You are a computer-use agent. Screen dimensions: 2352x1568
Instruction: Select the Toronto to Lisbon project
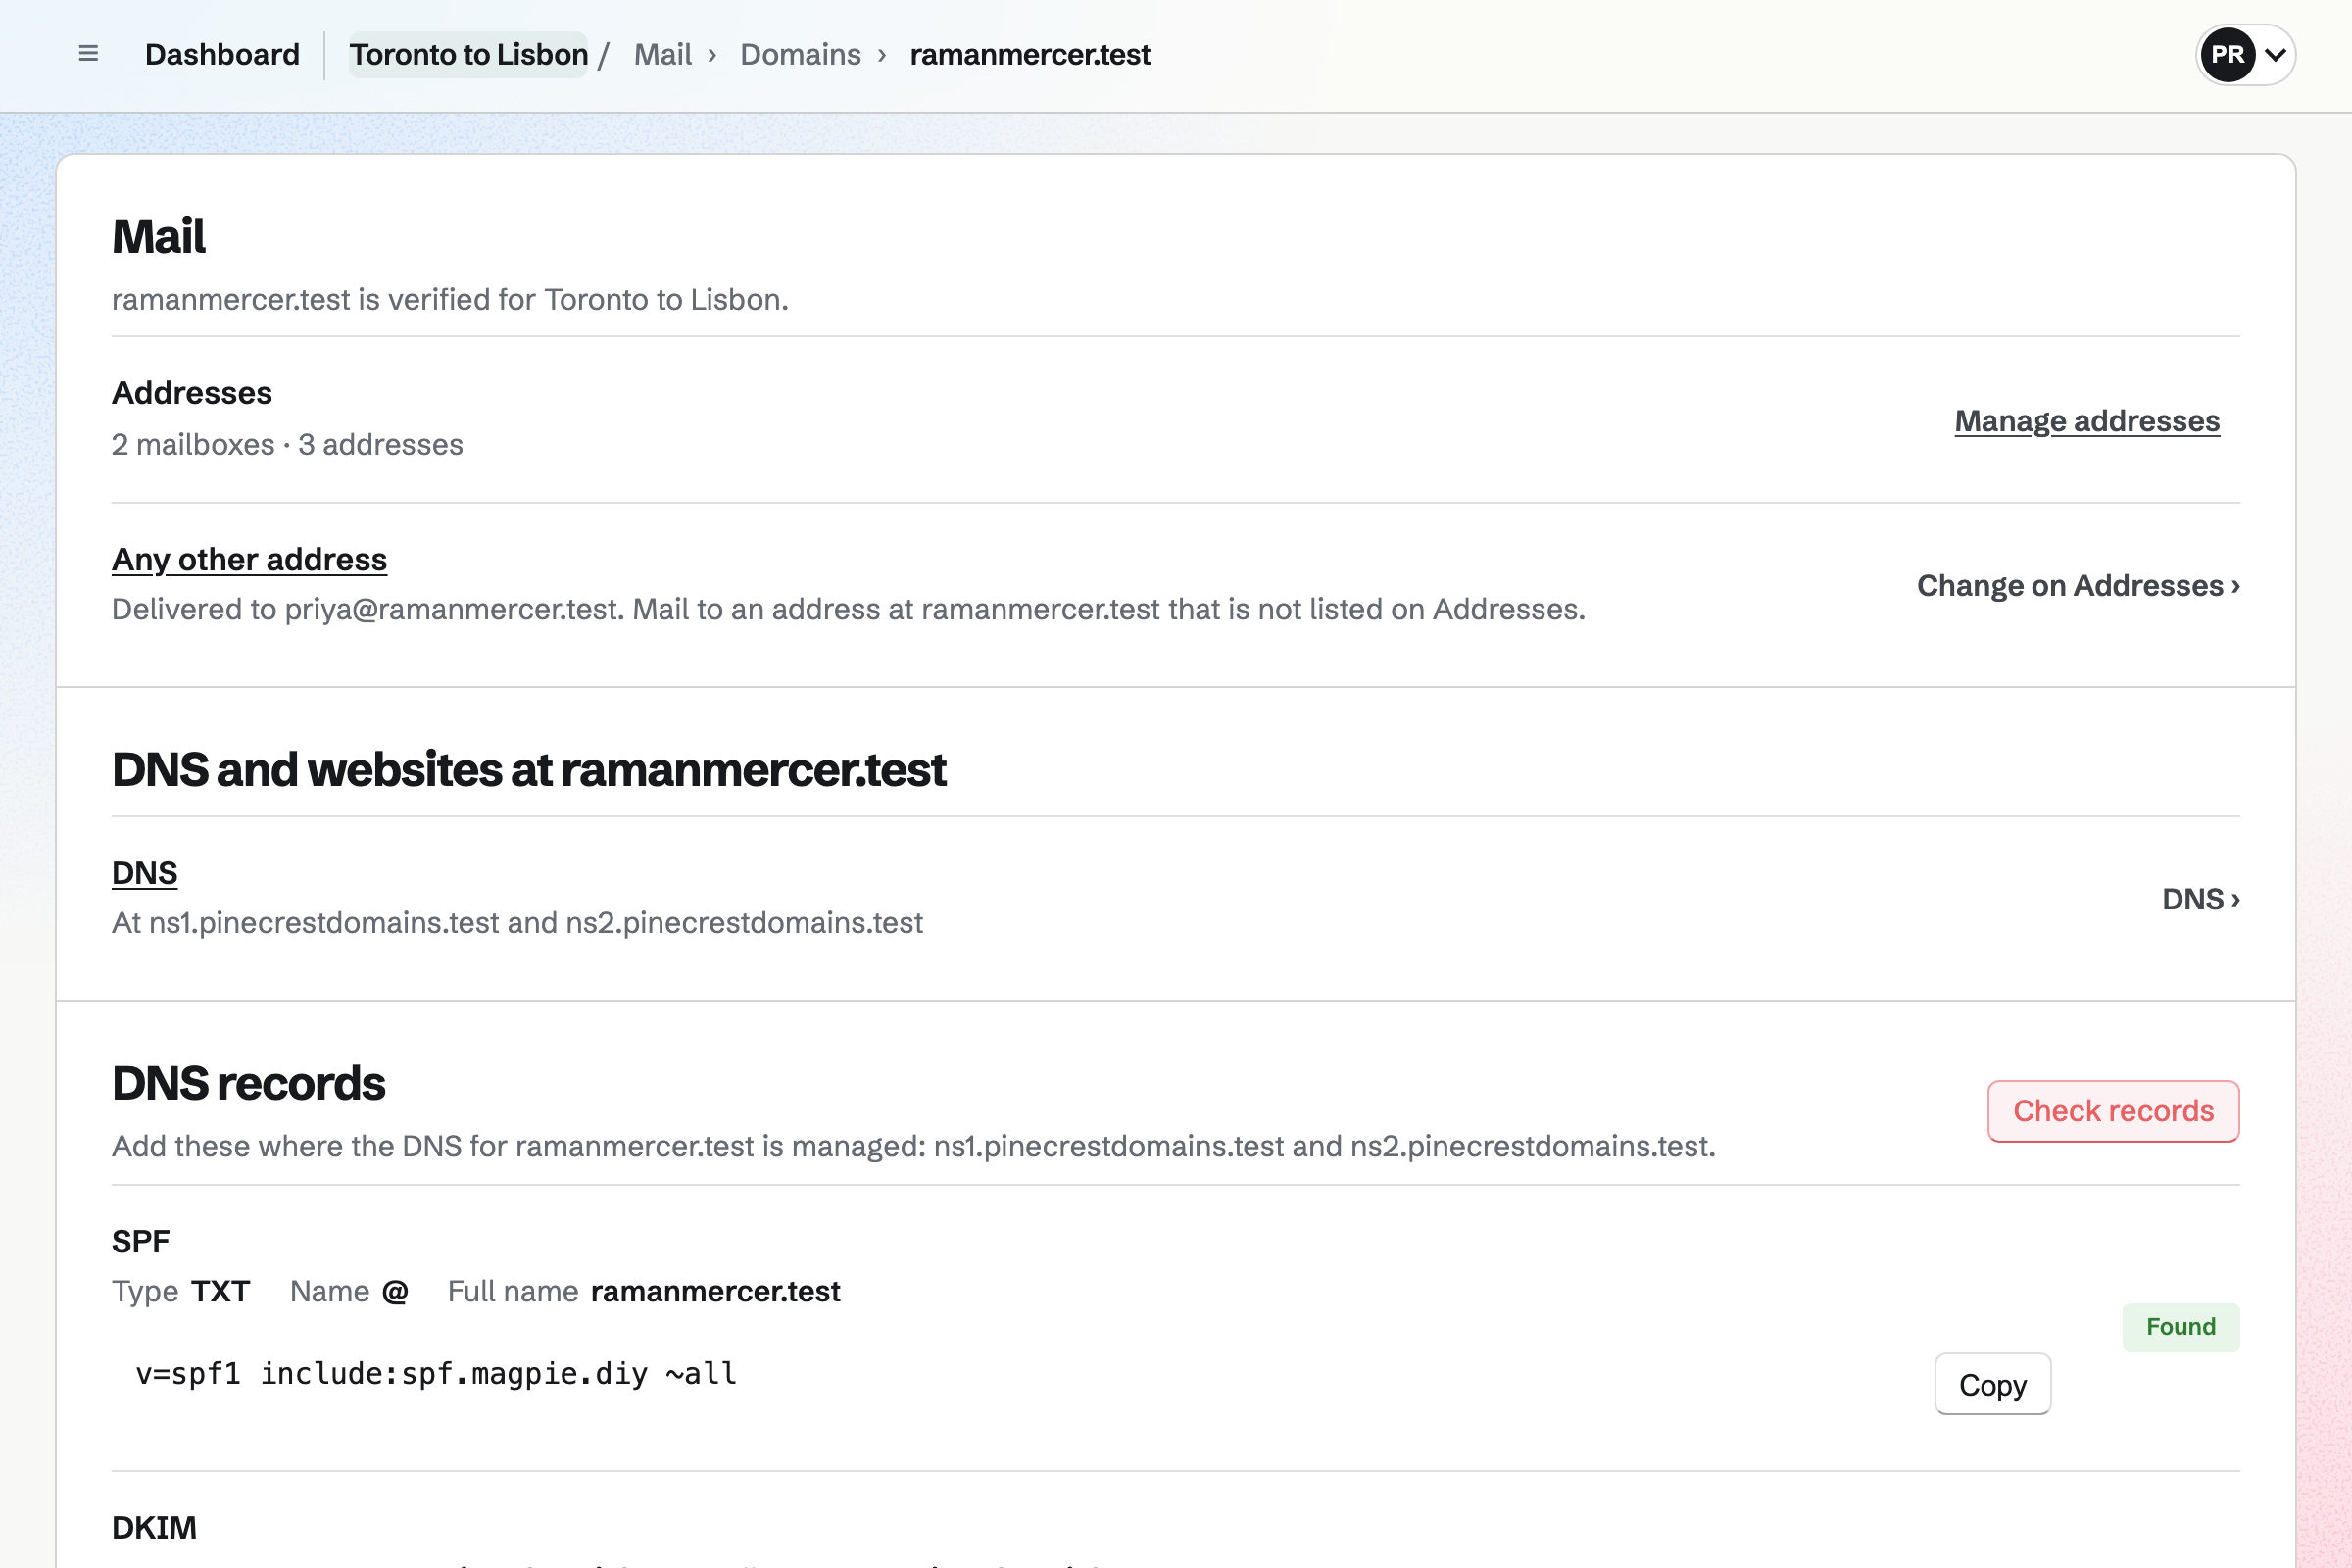[x=468, y=54]
